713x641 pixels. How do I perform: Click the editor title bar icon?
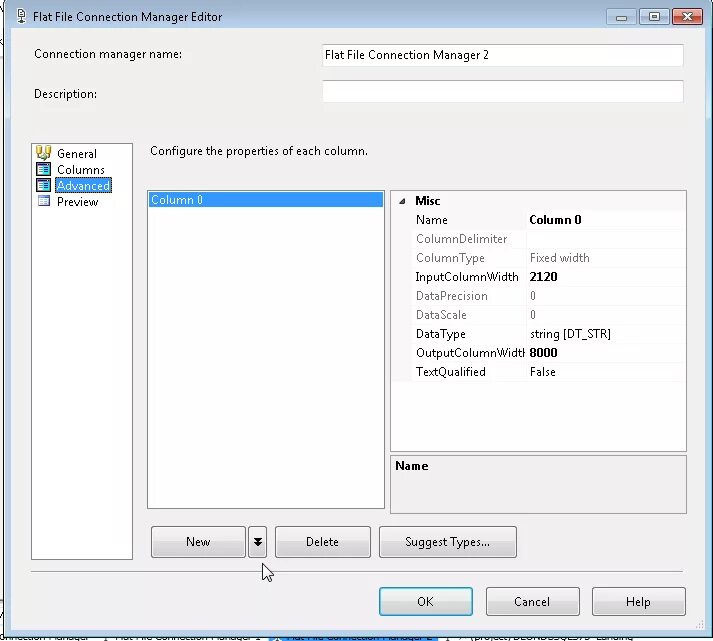pos(21,16)
